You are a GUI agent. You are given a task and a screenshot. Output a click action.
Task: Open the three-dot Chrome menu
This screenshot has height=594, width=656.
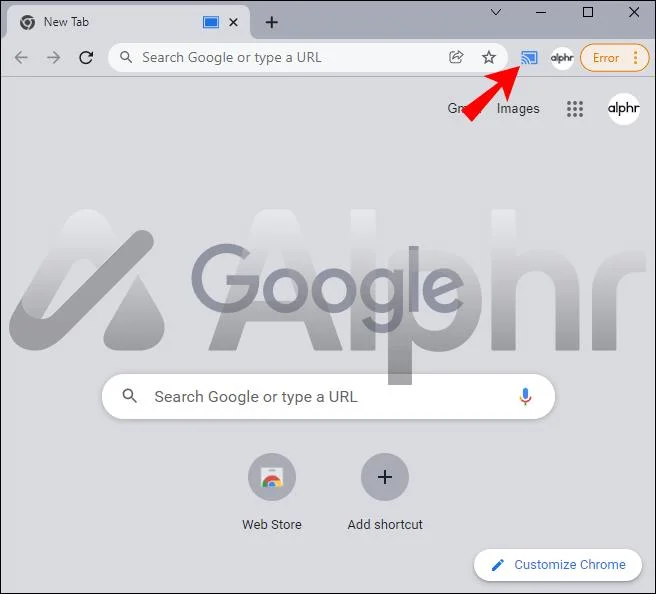[x=636, y=58]
